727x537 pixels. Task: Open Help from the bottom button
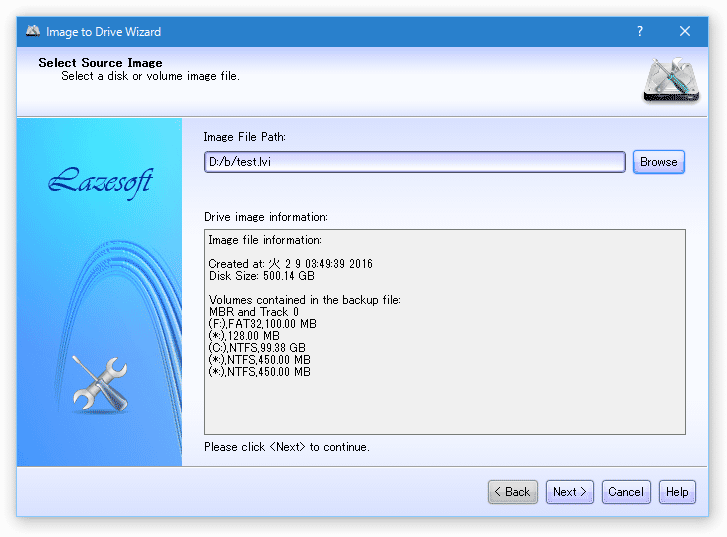click(x=677, y=492)
